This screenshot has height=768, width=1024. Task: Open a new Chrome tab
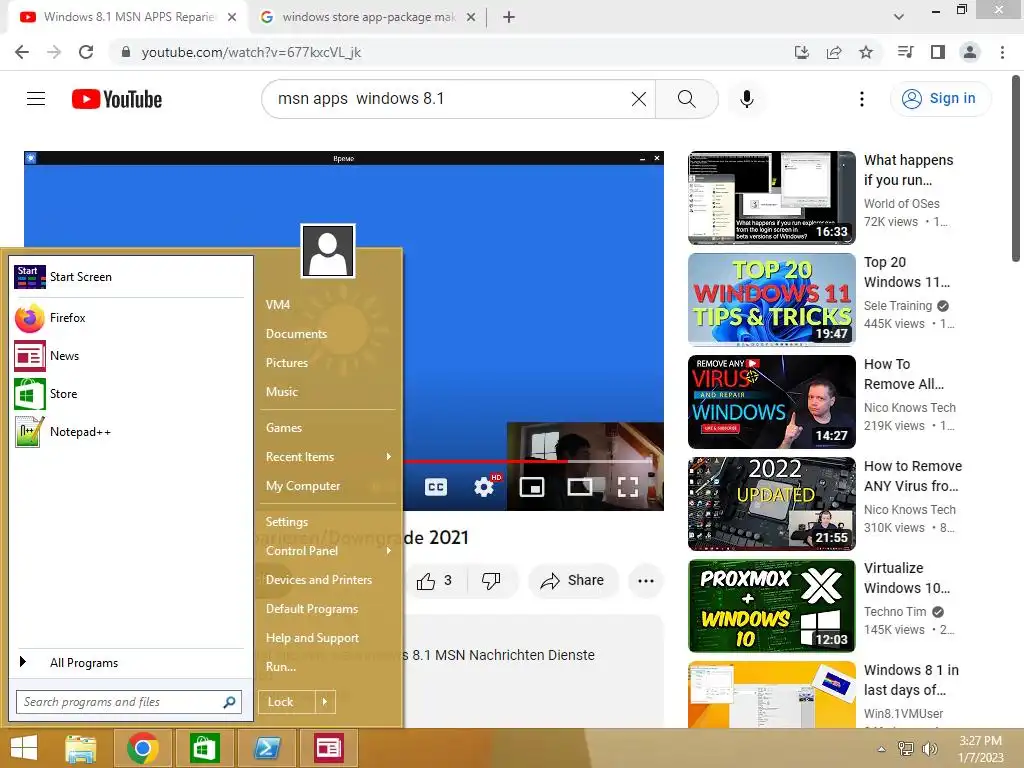509,17
